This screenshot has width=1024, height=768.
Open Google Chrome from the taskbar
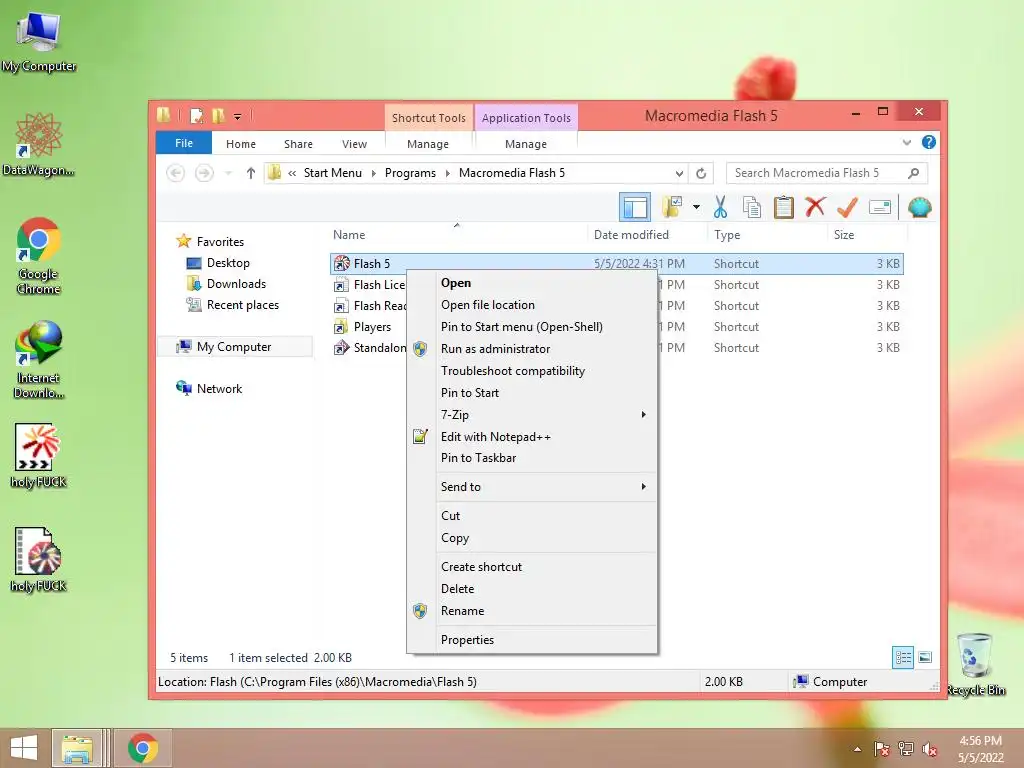point(143,748)
